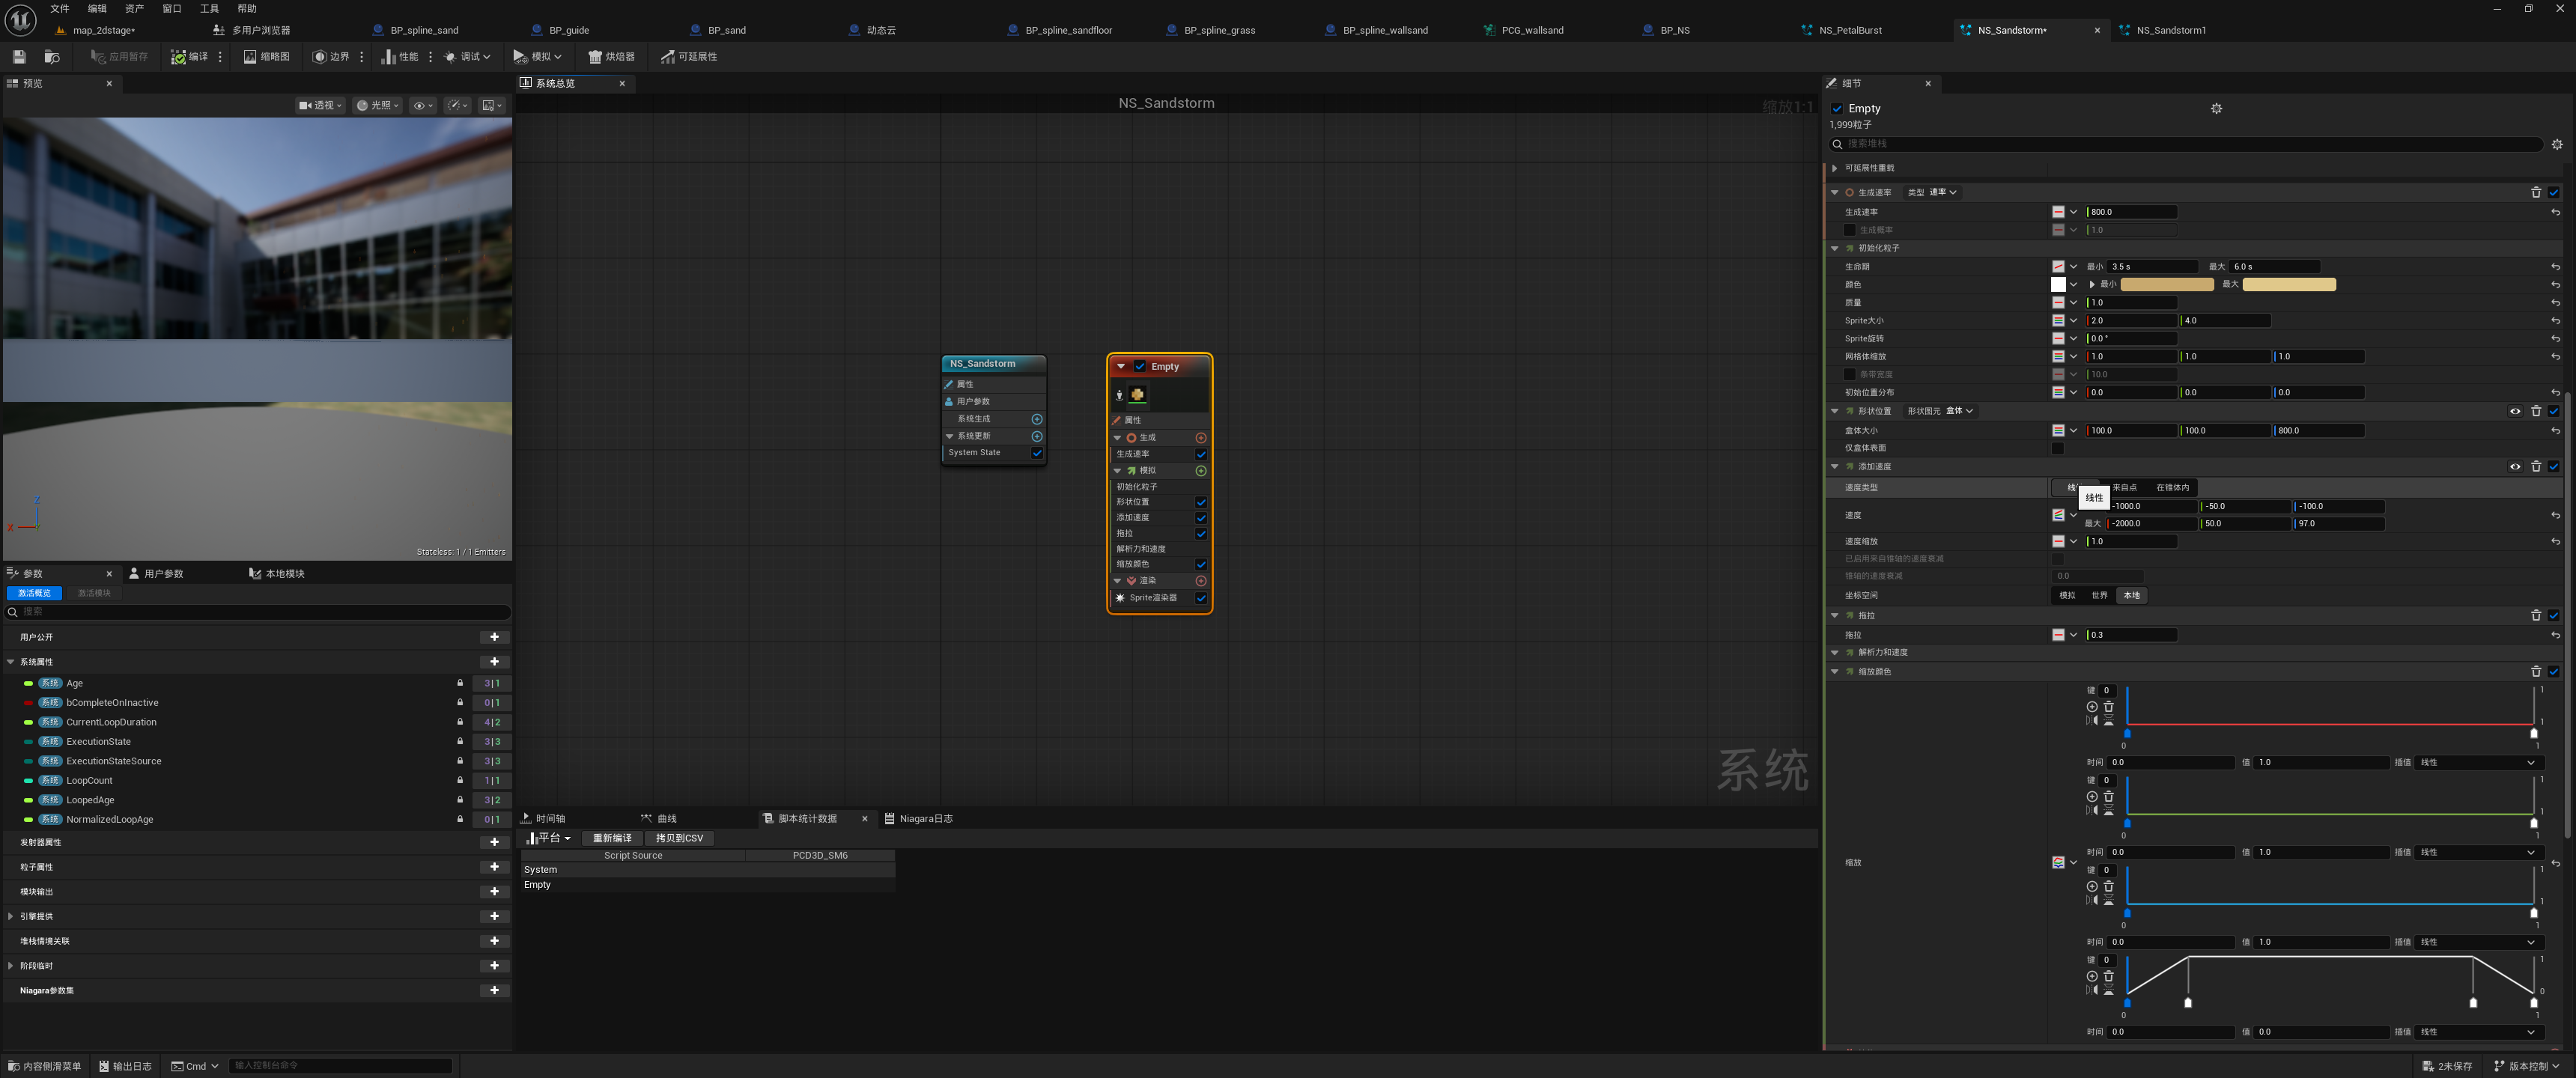This screenshot has width=2576, height=1078.
Task: Open 最大 color swatch picker
Action: point(2289,285)
